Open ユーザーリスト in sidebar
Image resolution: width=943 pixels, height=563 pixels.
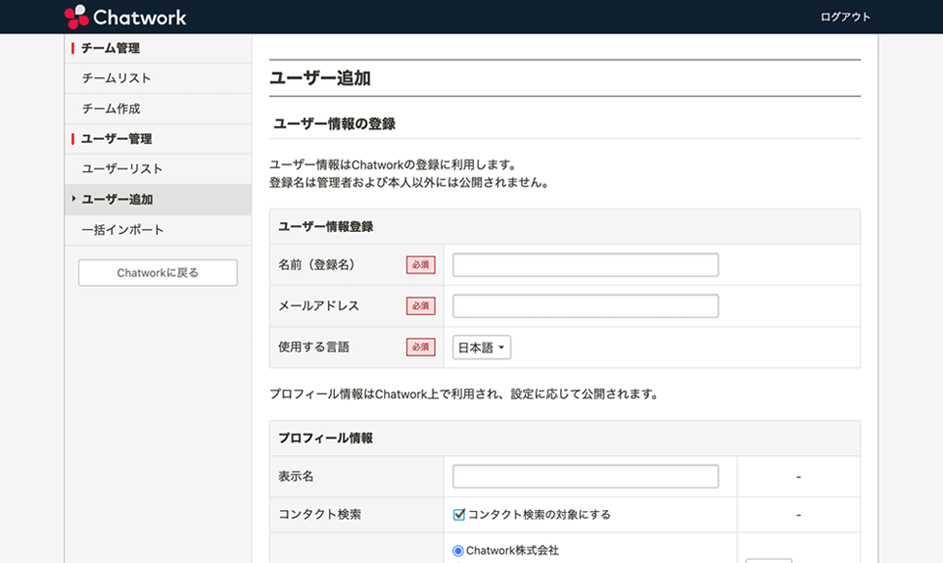158,169
